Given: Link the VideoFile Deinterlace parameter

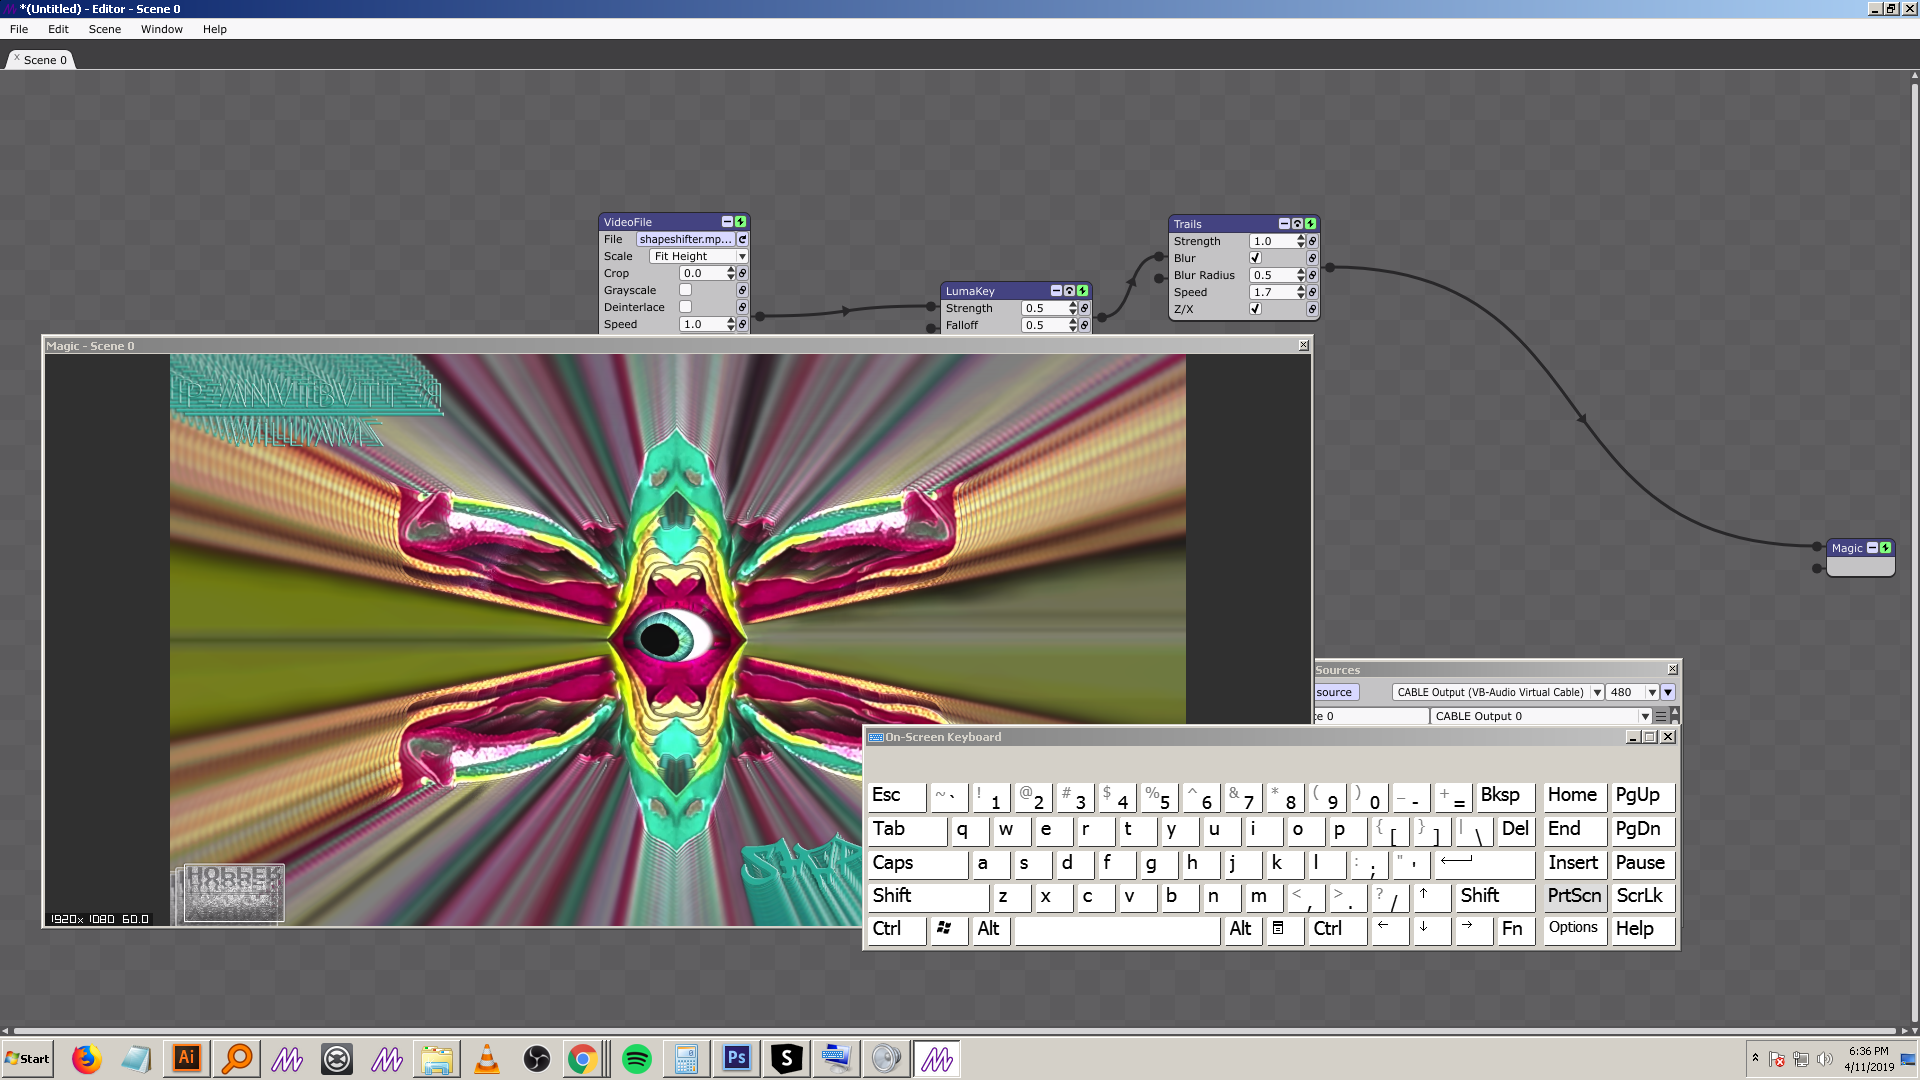Looking at the screenshot, I should 742,308.
